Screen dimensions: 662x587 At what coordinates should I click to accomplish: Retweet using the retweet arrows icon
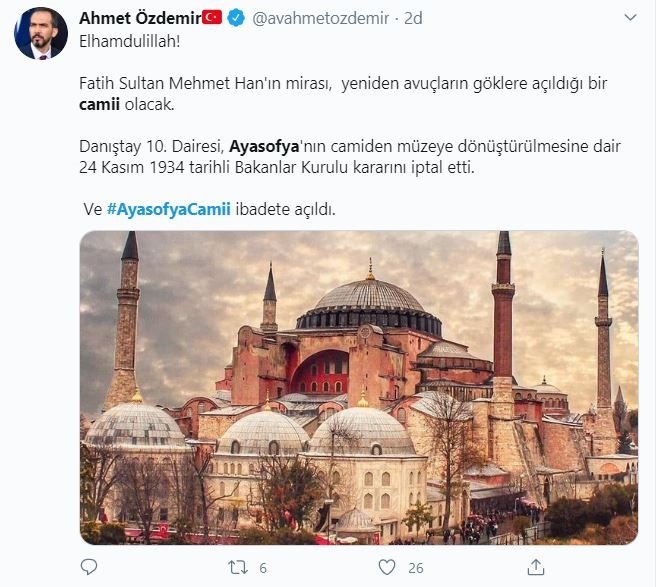coord(238,567)
